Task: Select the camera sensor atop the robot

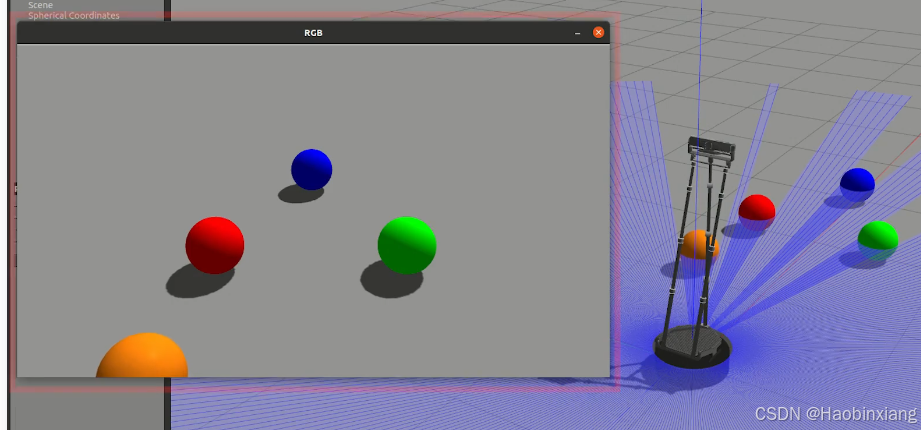Action: (x=711, y=147)
